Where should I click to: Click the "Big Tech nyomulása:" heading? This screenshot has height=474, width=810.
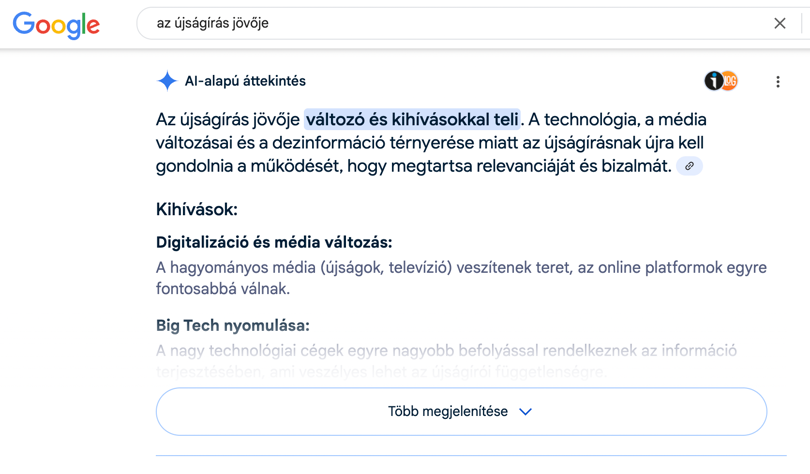click(233, 325)
